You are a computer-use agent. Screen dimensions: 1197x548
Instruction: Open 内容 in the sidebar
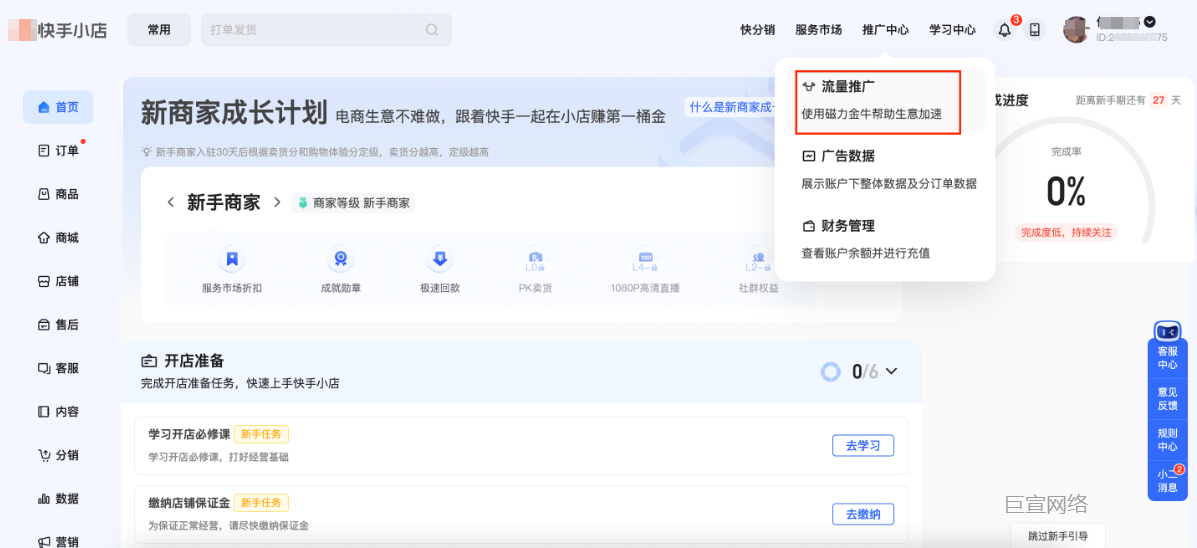point(58,411)
